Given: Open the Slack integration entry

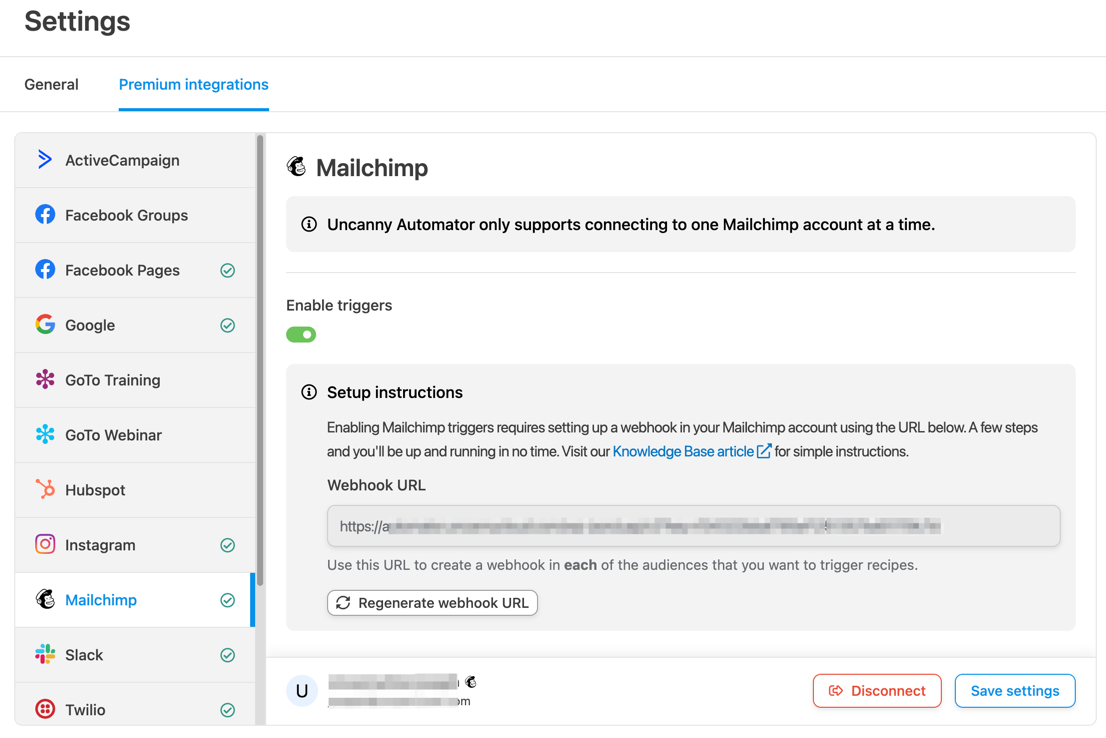Looking at the screenshot, I should 135,655.
